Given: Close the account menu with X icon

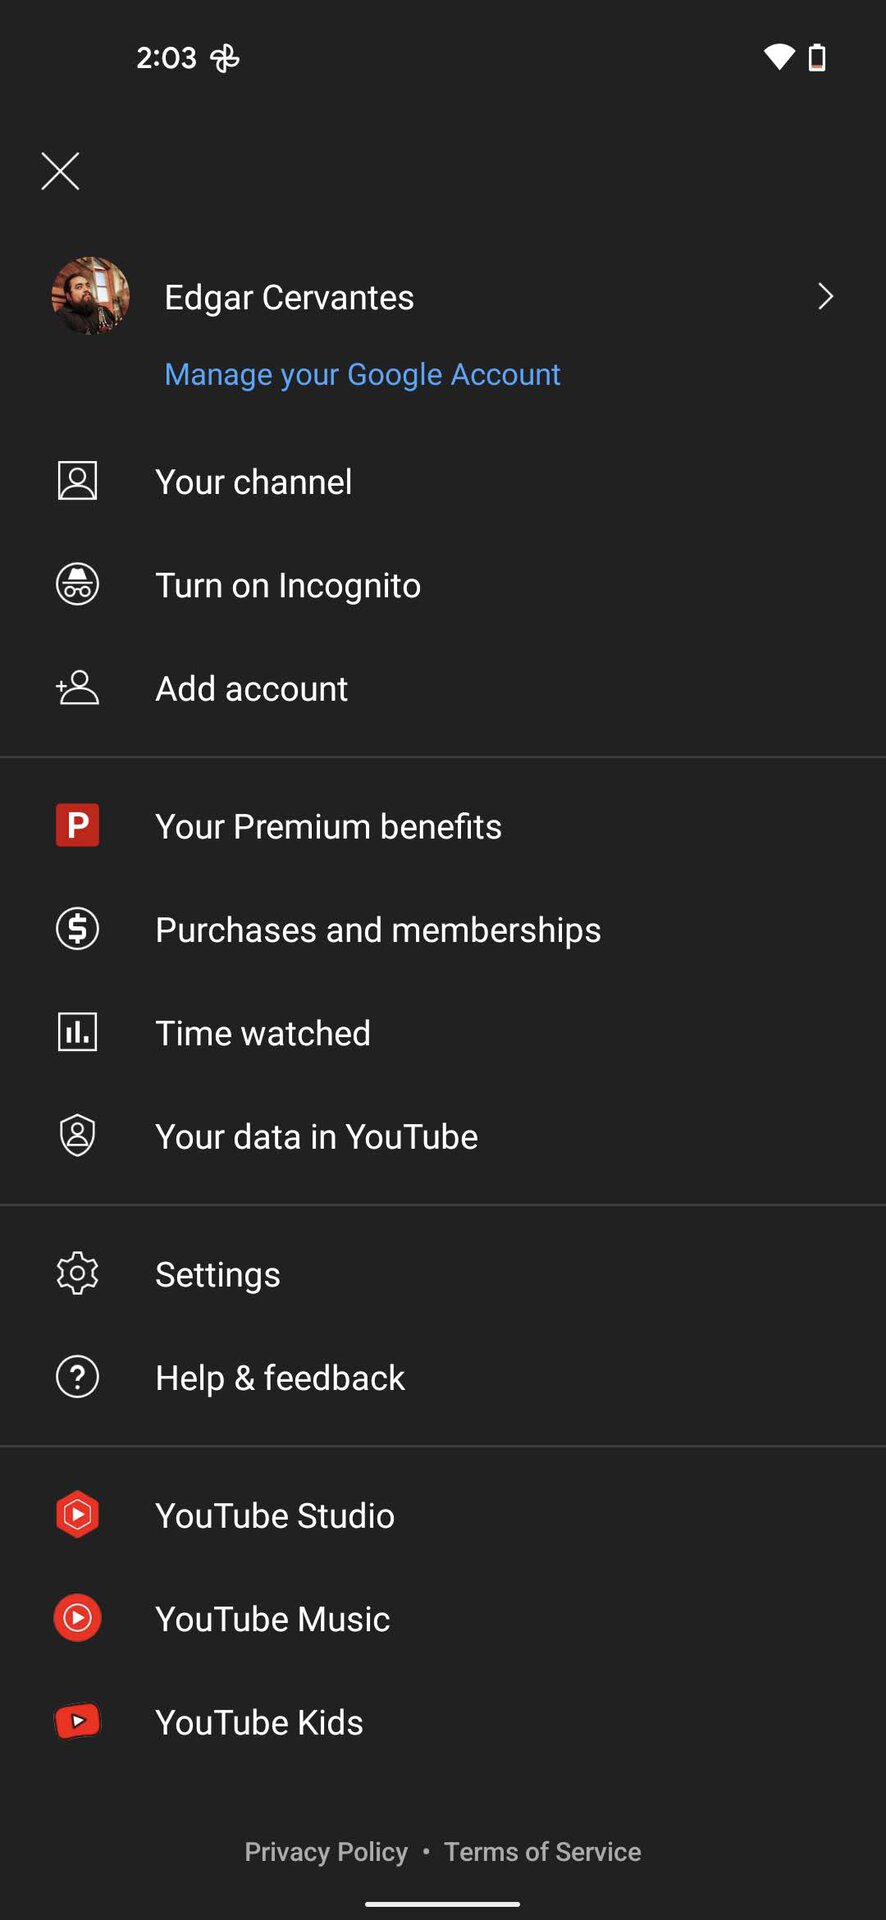Looking at the screenshot, I should click(x=60, y=171).
